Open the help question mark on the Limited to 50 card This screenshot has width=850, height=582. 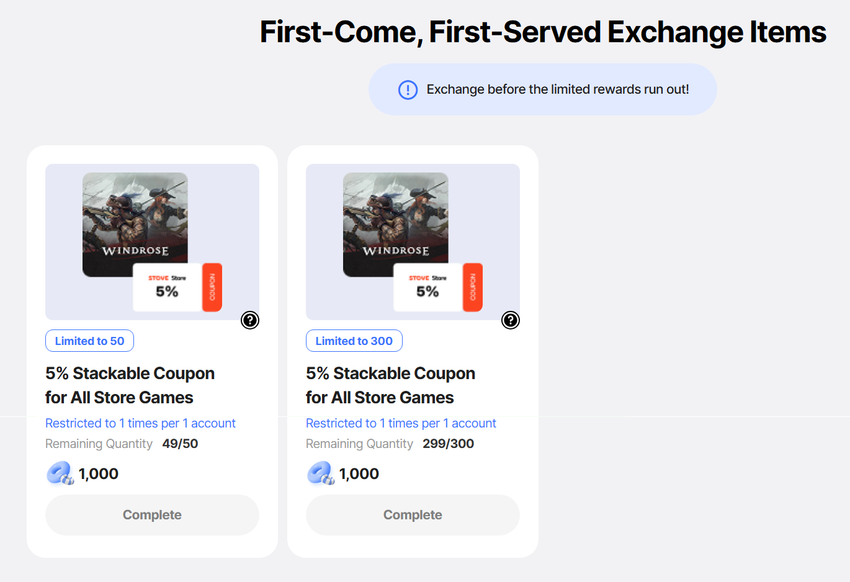tap(250, 320)
